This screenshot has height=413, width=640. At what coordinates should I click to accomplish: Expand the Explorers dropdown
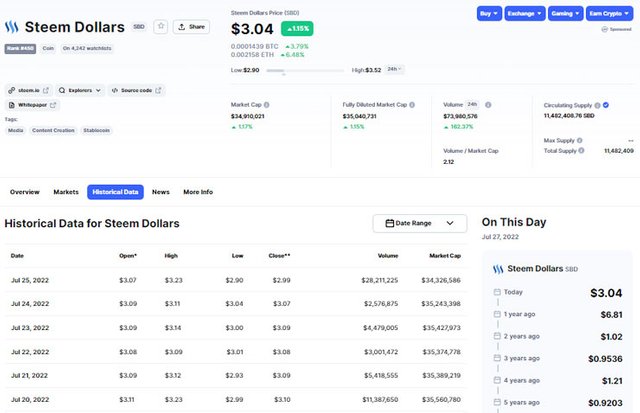click(80, 90)
